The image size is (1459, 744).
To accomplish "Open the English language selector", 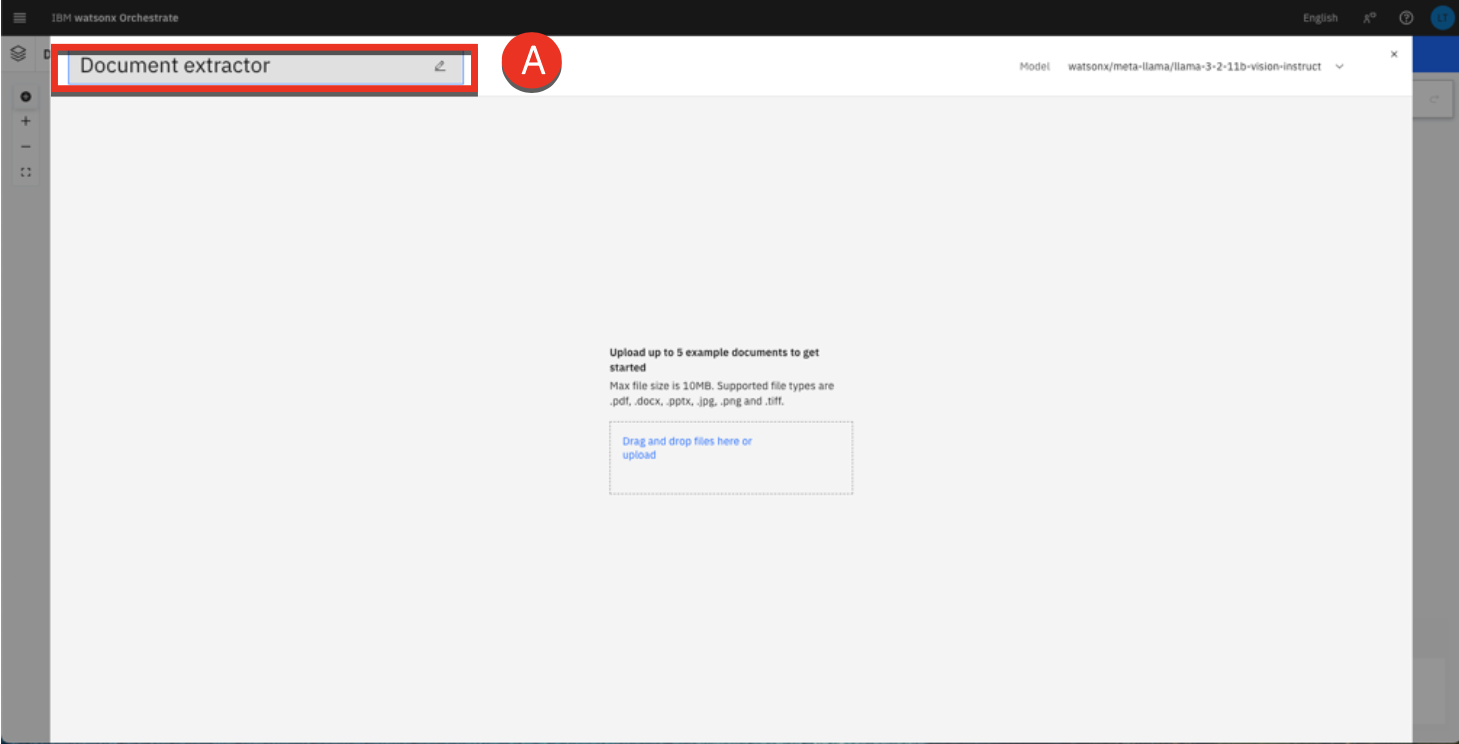I will click(x=1319, y=18).
